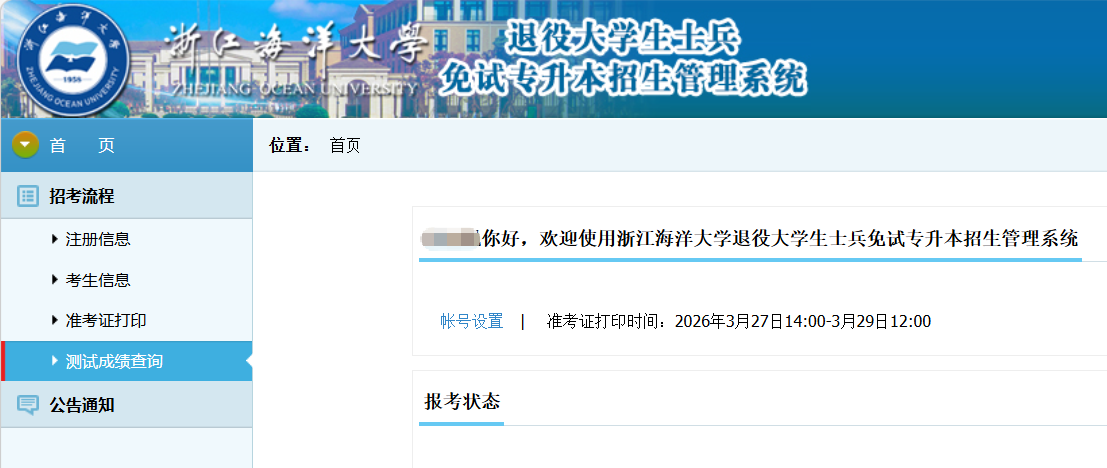
Task: Click the green circular arrow icon beside 首页
Action: coord(26,145)
